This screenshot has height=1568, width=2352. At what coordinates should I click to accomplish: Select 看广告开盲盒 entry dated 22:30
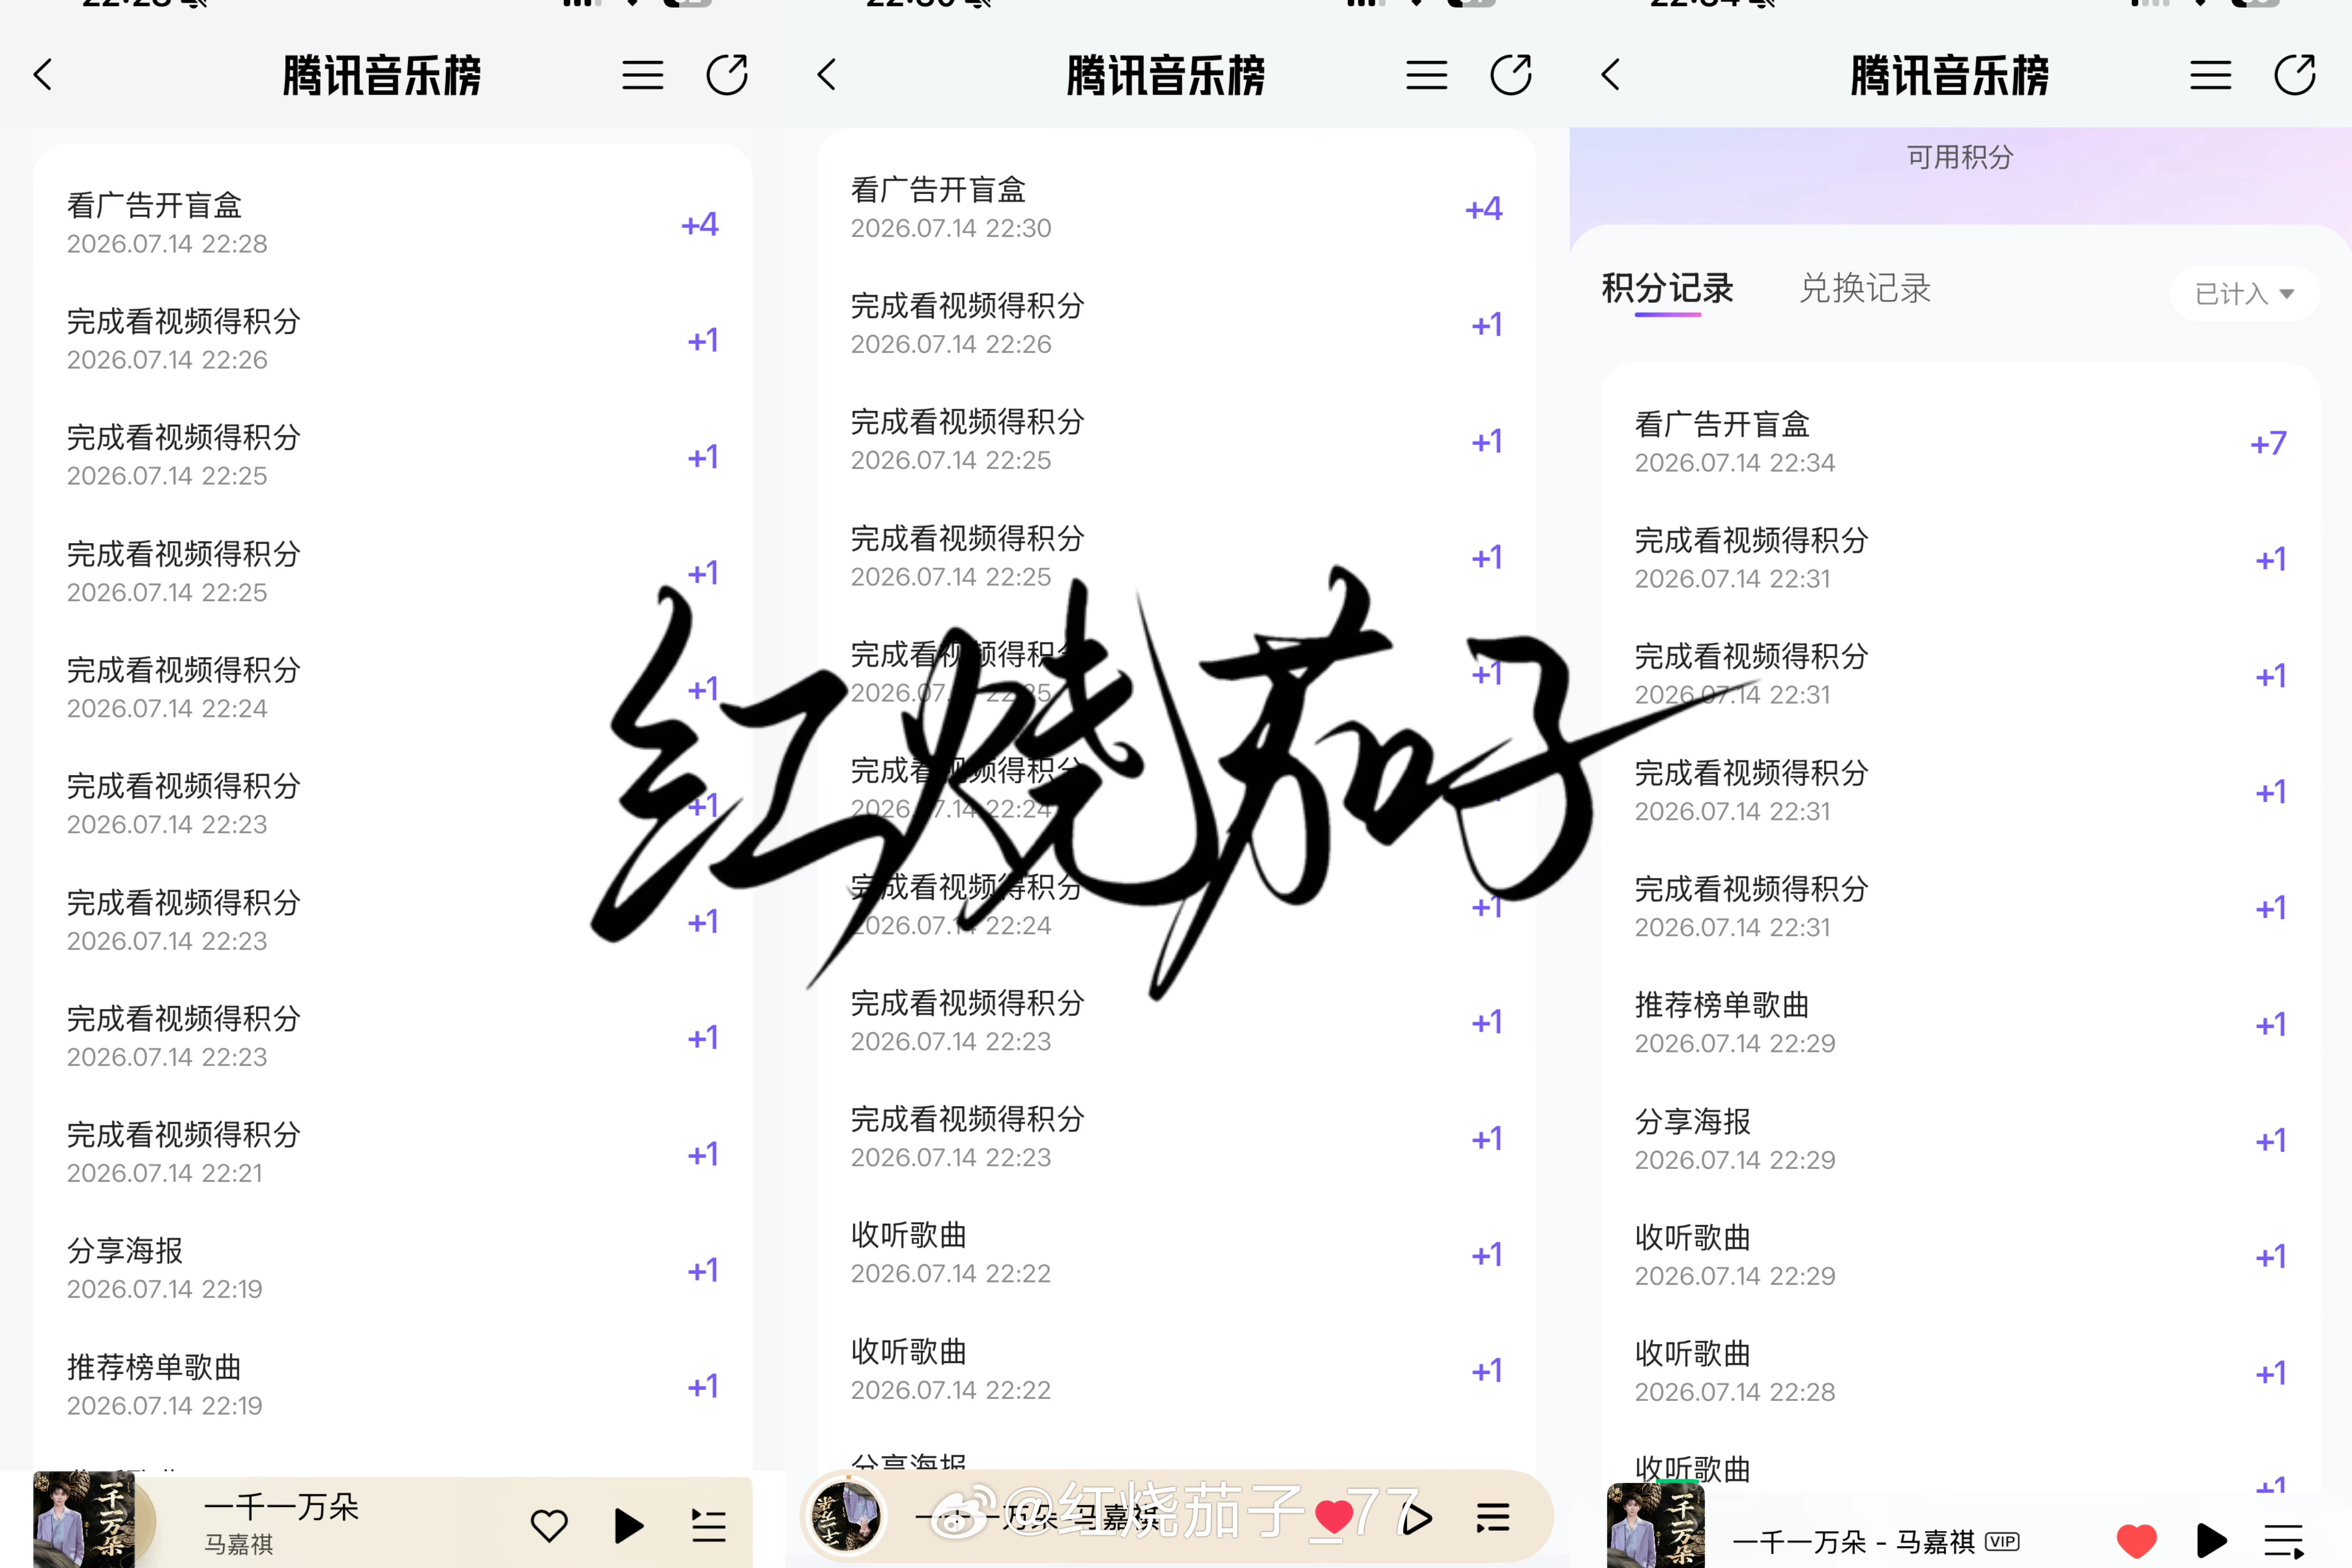(1176, 208)
